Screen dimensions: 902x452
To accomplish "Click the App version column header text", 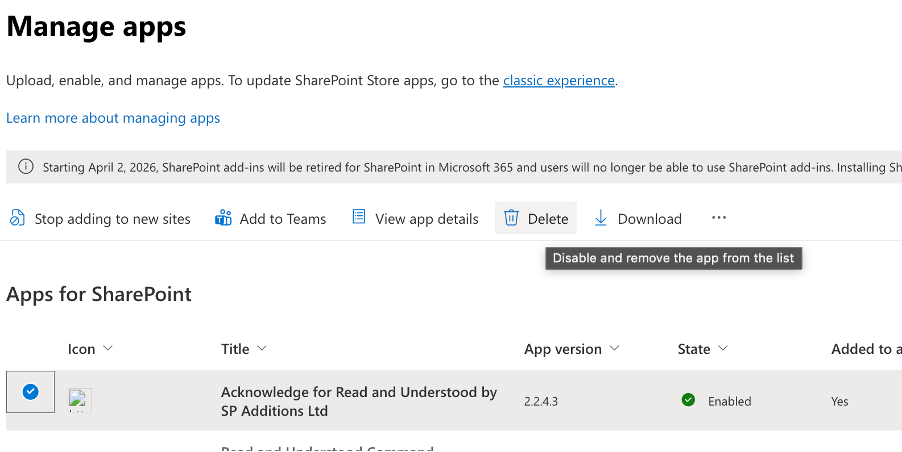I will pyautogui.click(x=563, y=350).
